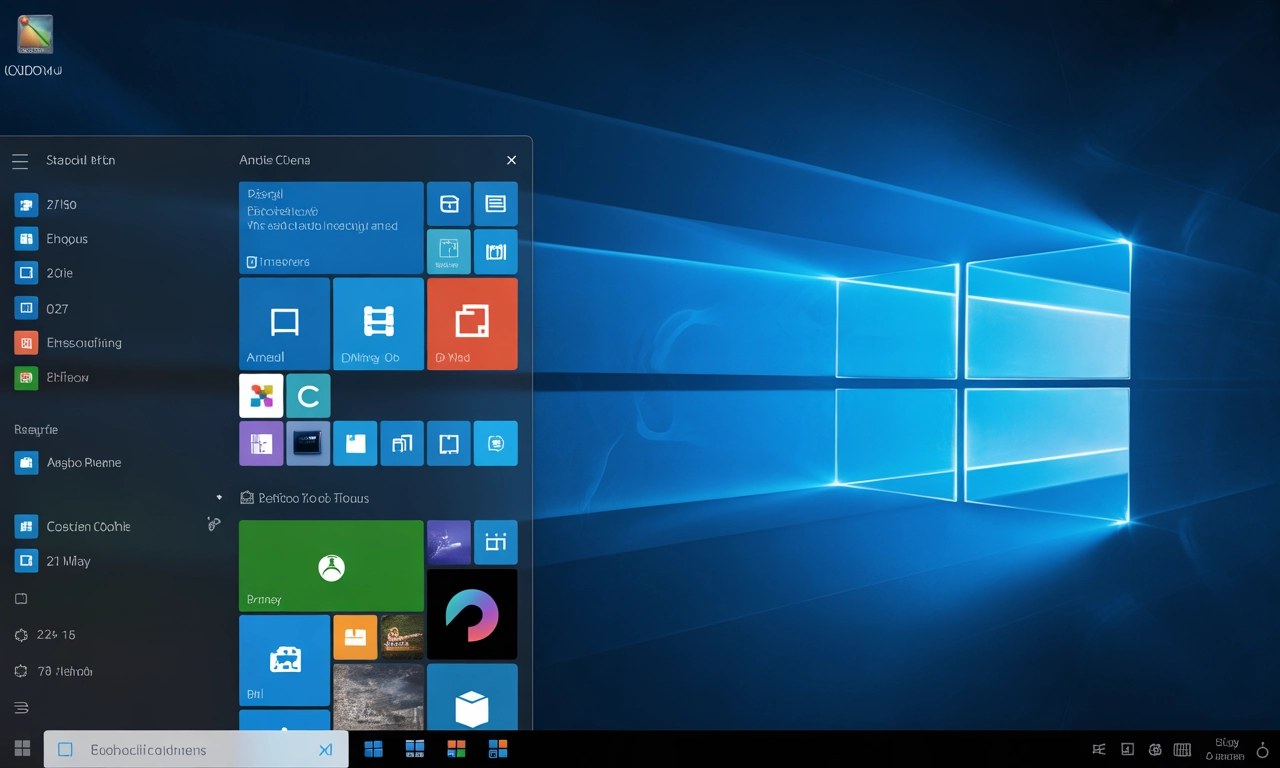Select the 027 app entry
Image resolution: width=1280 pixels, height=768 pixels.
pyautogui.click(x=42, y=308)
